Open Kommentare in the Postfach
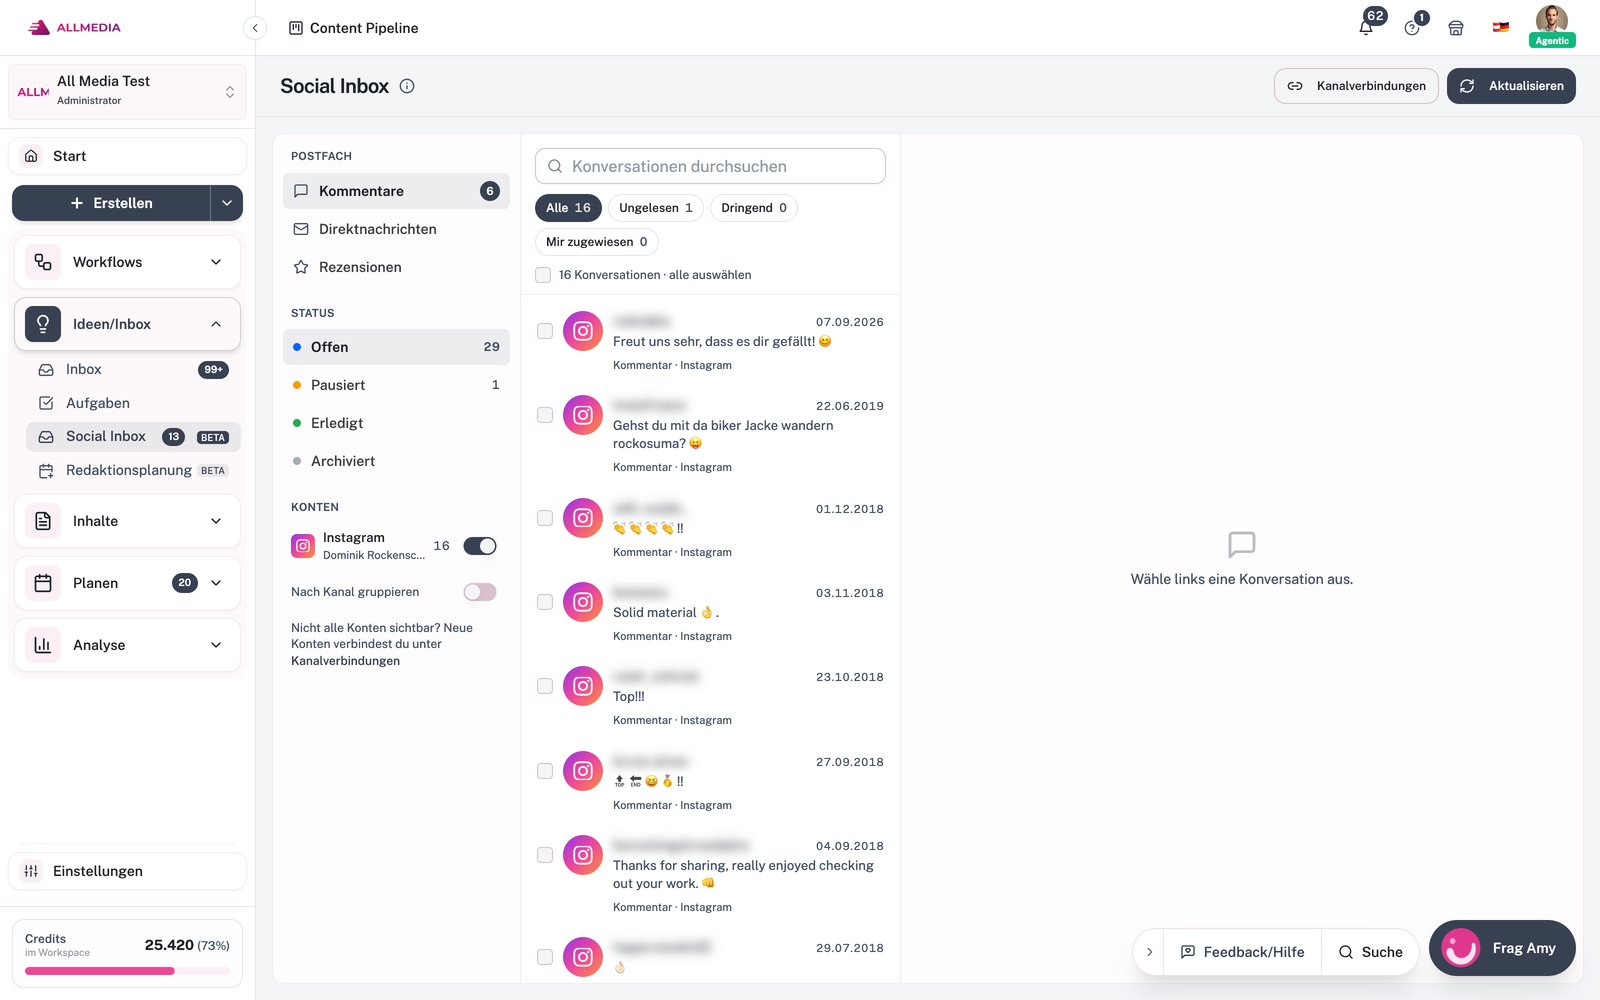This screenshot has height=1000, width=1600. point(396,191)
